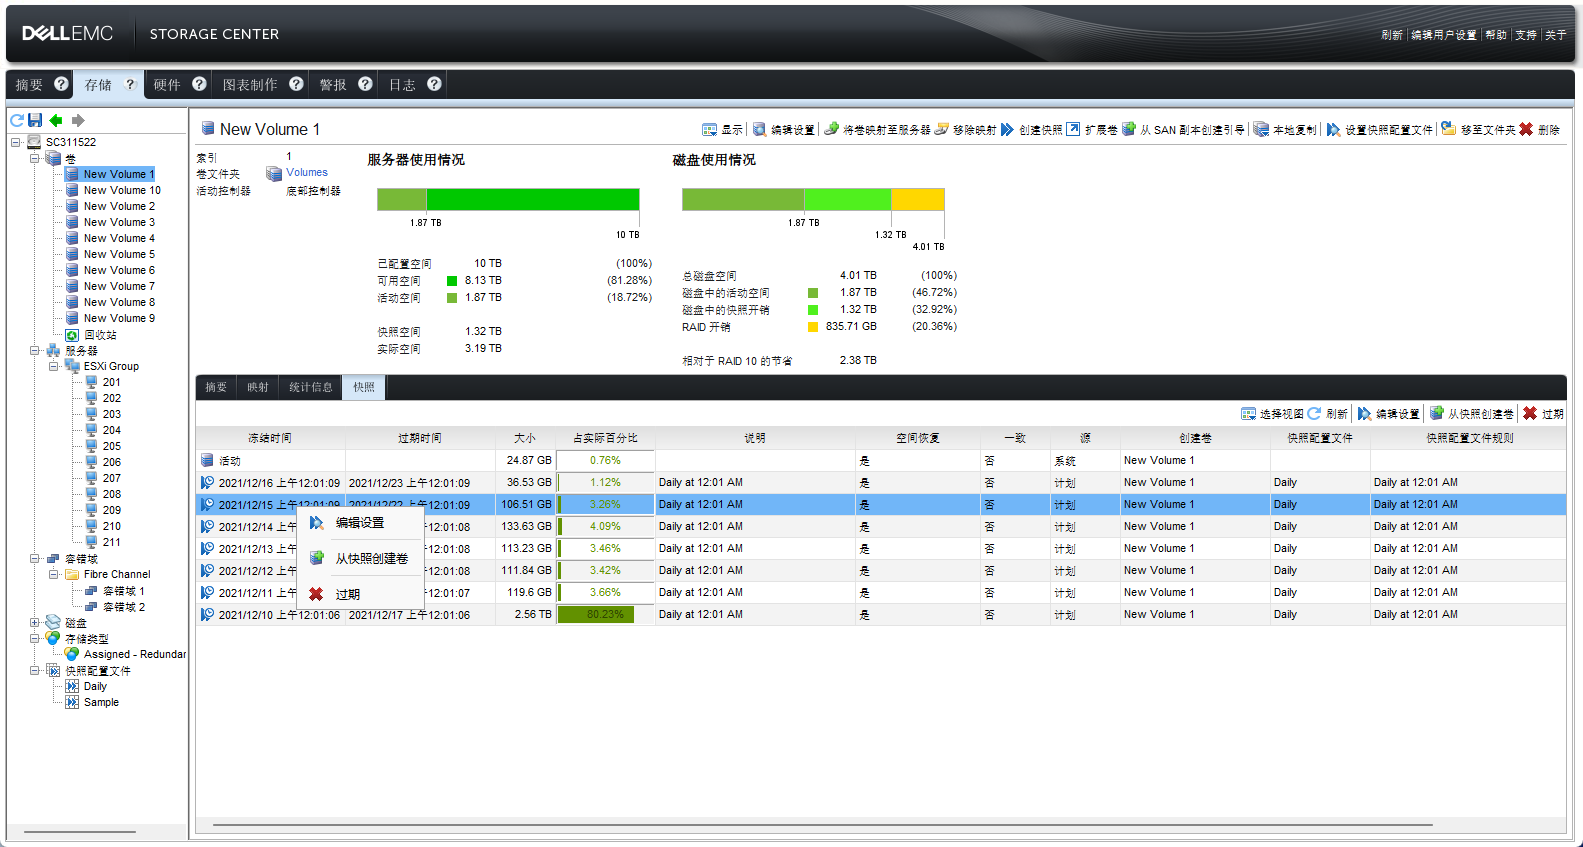This screenshot has height=847, width=1583.
Task: Switch to the 硬件 tab
Action: tap(167, 85)
